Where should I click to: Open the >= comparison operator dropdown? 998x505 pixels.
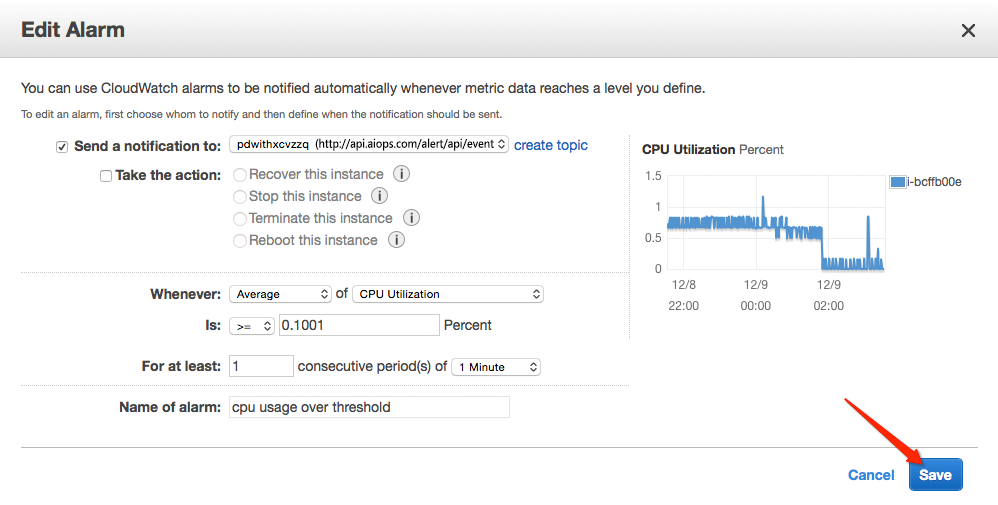click(251, 326)
